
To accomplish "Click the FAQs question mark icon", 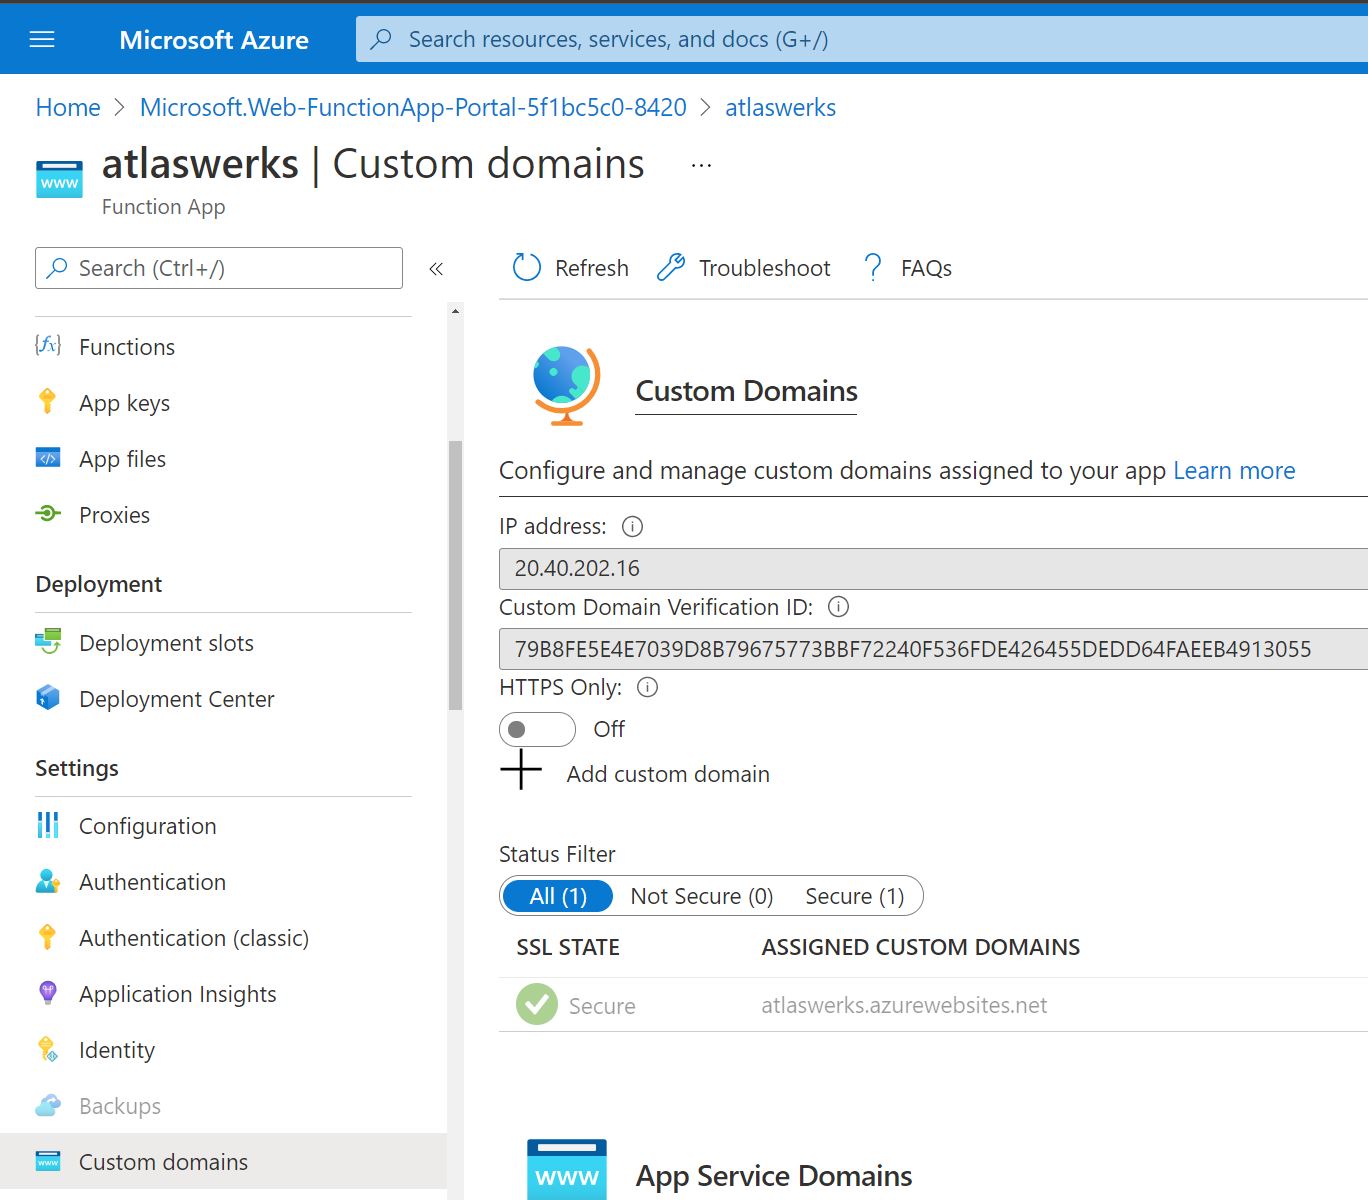I will [x=872, y=268].
